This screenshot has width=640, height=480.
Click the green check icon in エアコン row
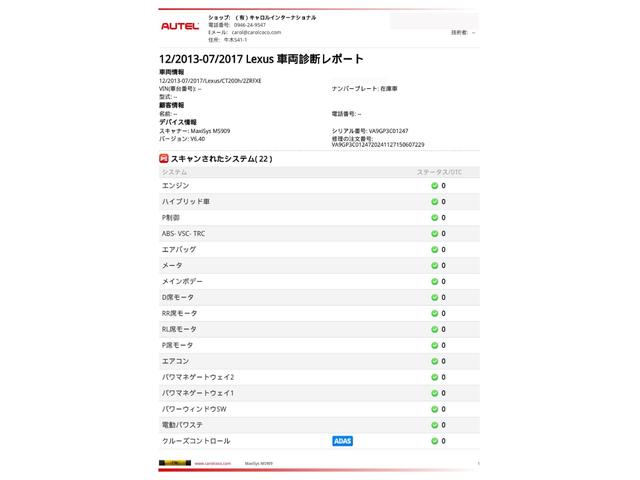435,361
